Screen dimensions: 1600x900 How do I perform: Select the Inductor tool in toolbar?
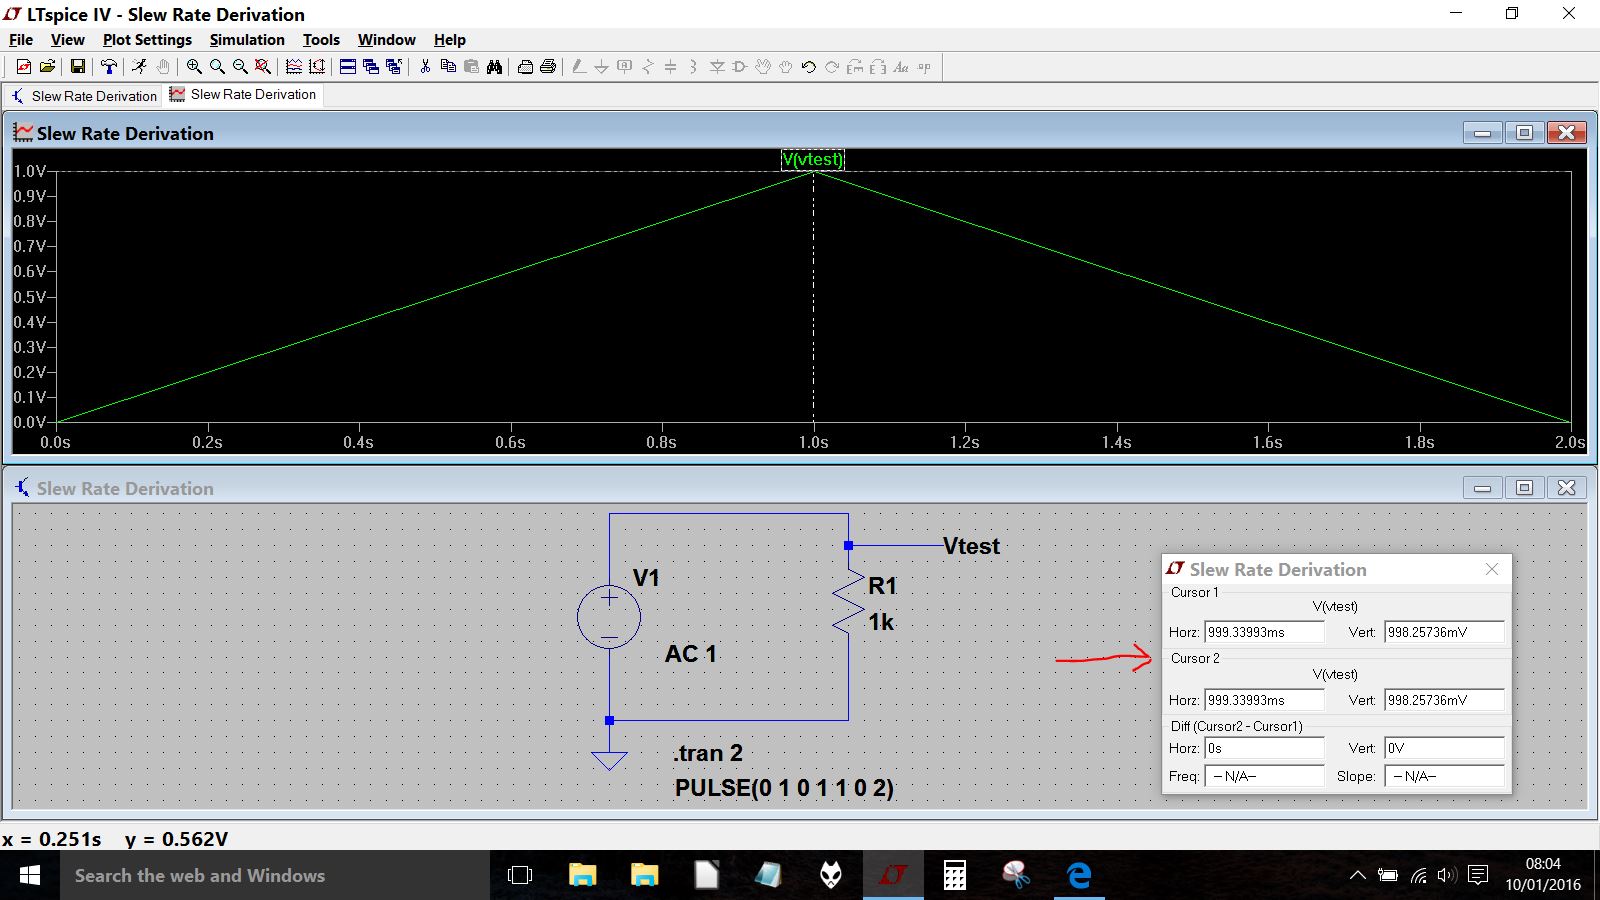tap(694, 67)
